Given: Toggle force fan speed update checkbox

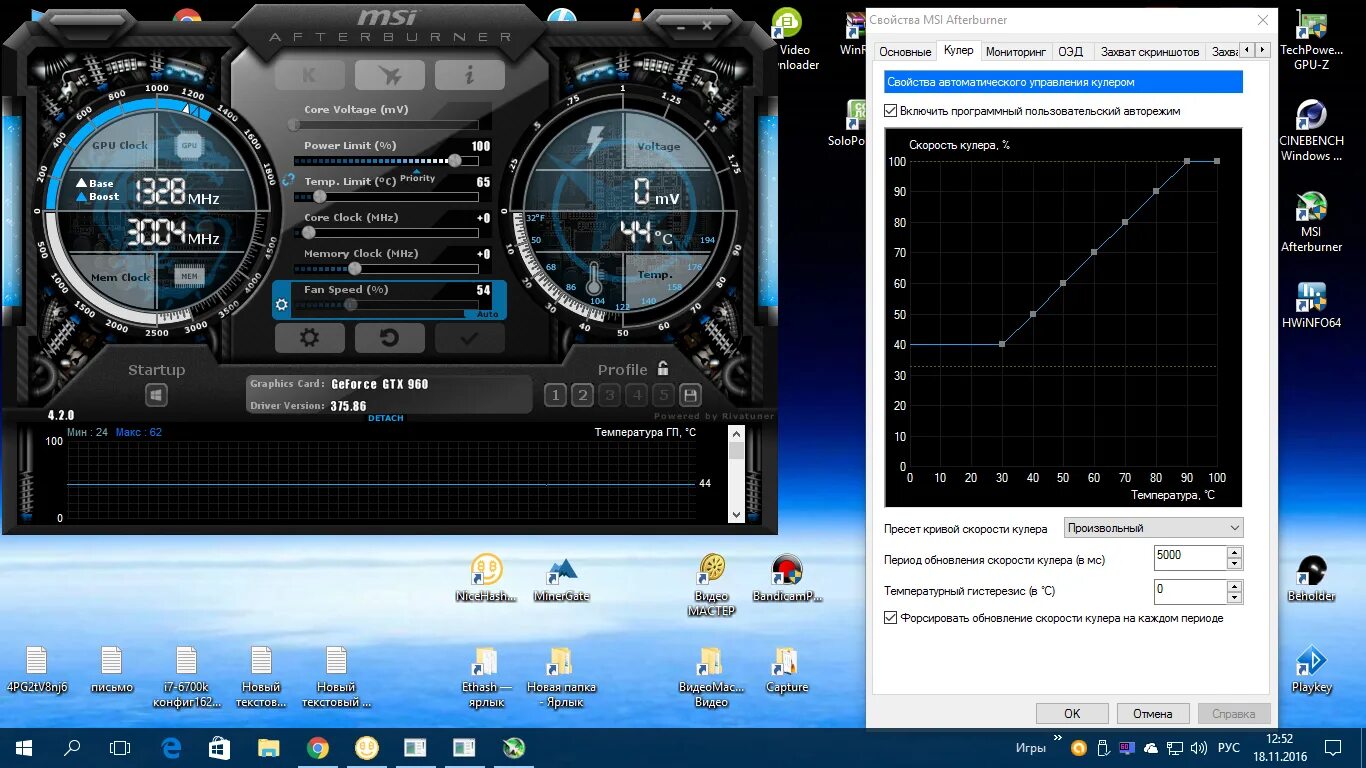Looking at the screenshot, I should 891,618.
